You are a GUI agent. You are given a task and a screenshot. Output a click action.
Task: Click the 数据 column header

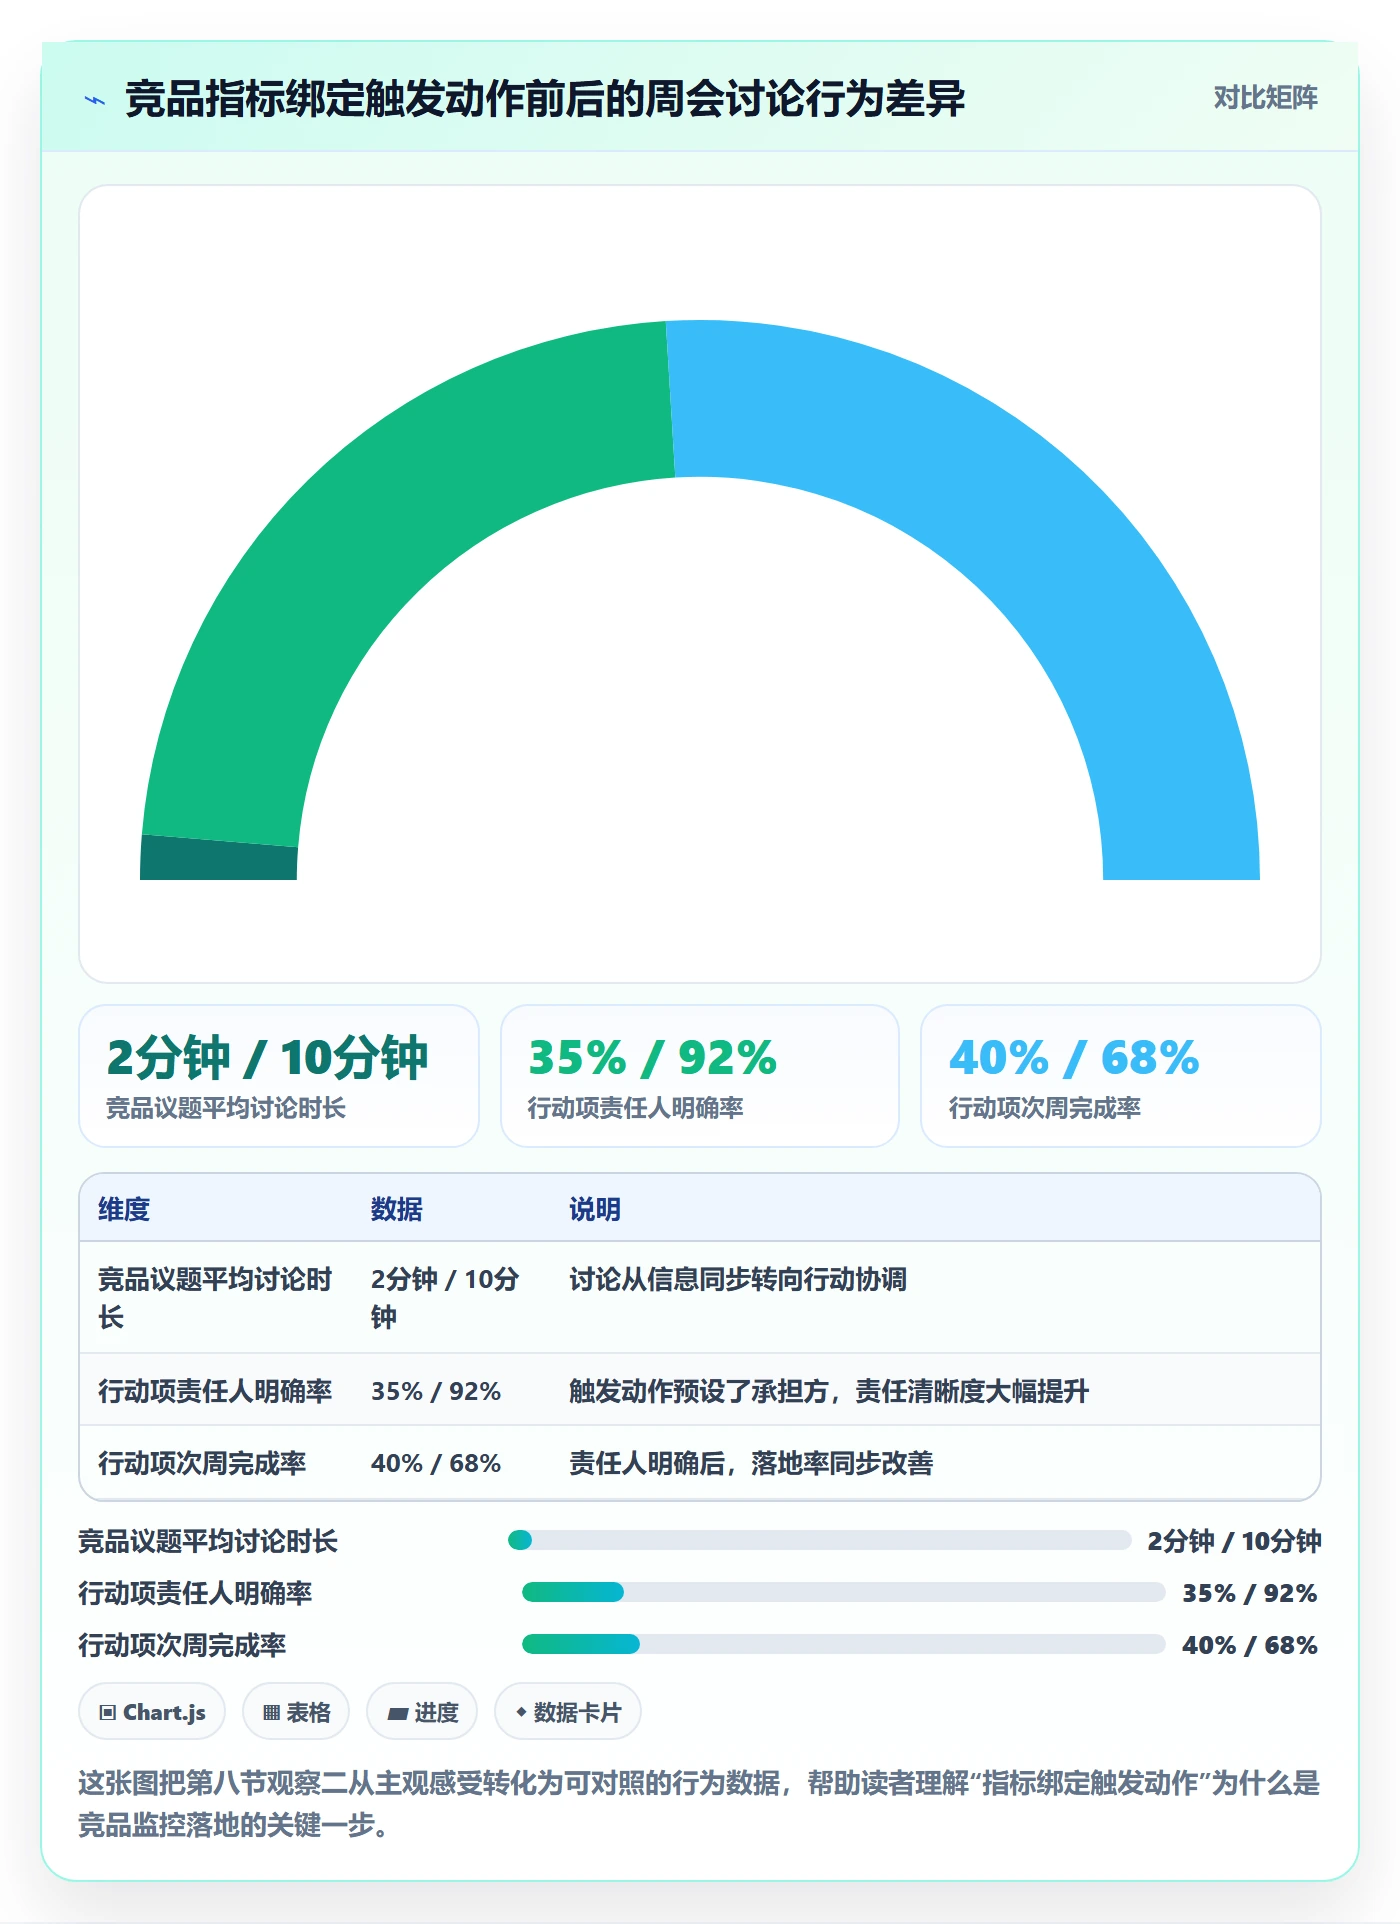397,1209
